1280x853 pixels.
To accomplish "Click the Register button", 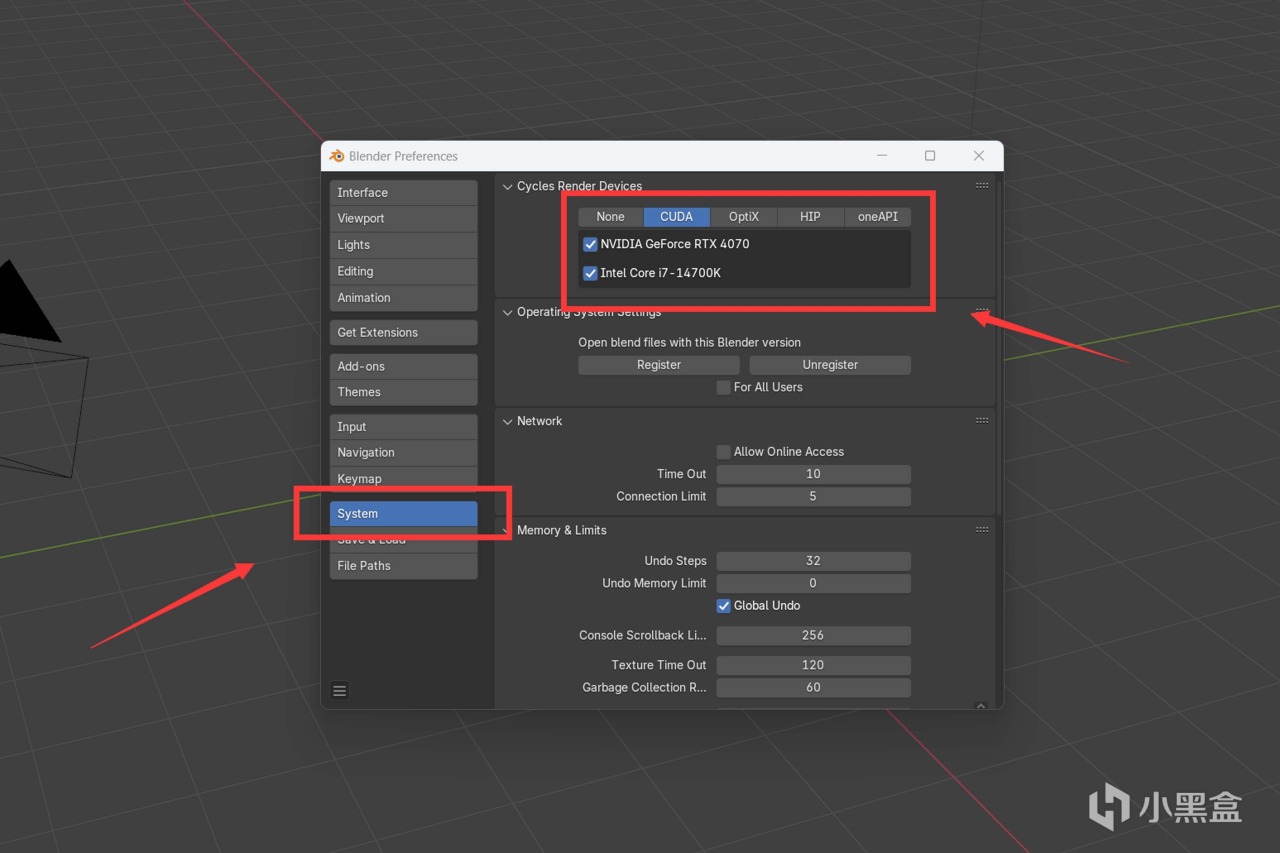I will pyautogui.click(x=659, y=365).
